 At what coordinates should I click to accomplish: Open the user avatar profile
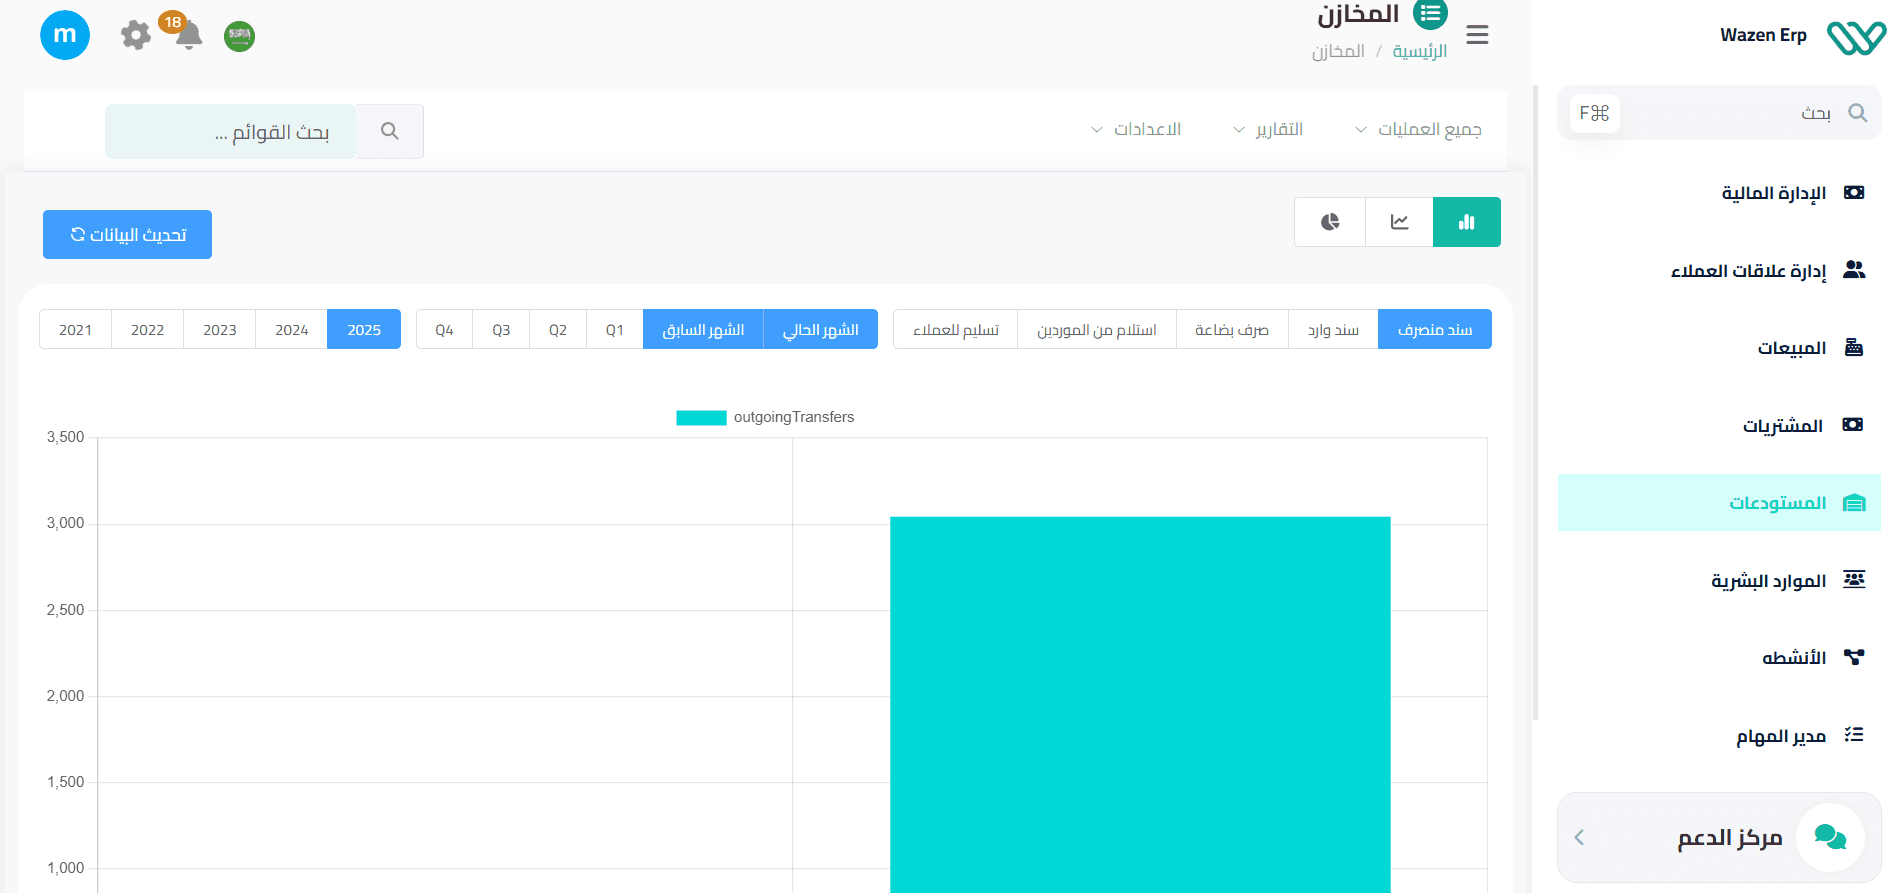pos(65,35)
